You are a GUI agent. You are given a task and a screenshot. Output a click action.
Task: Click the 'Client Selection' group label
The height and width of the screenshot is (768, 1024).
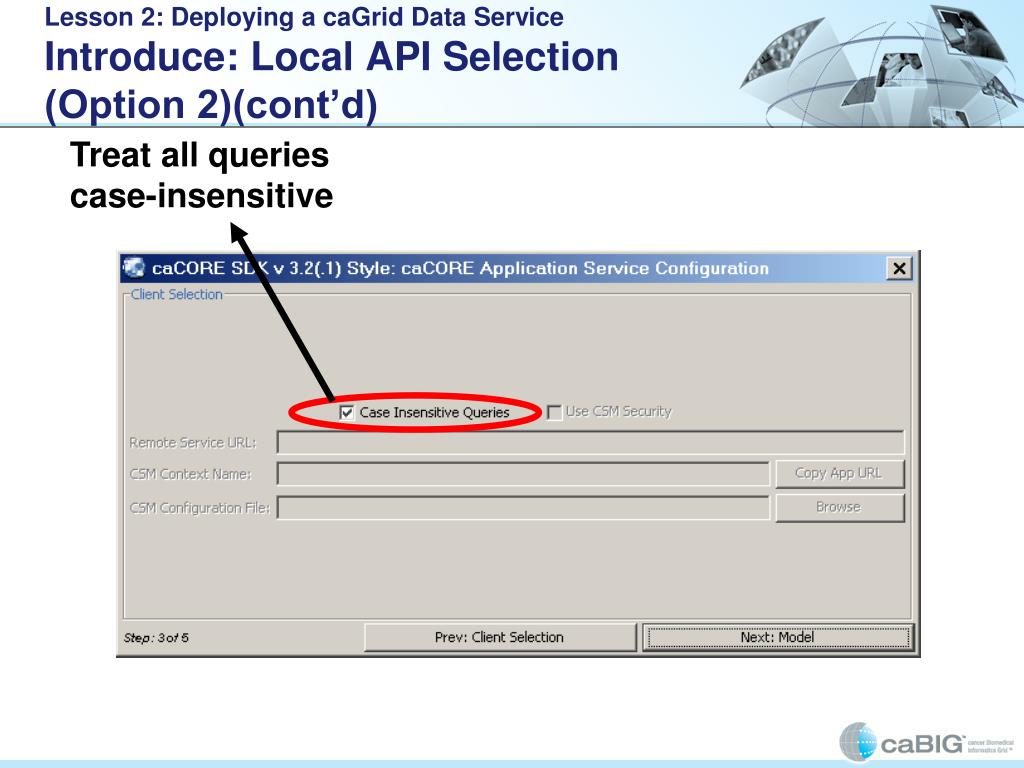(x=176, y=295)
